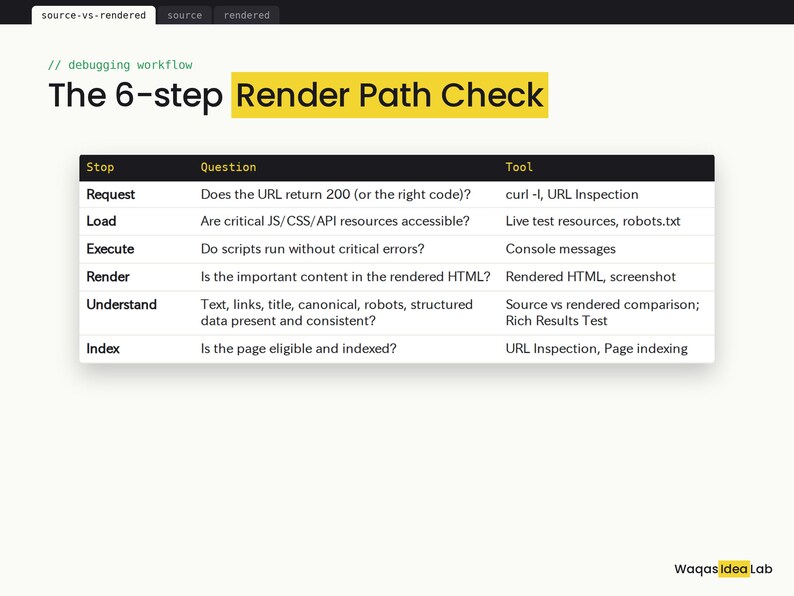Click 'Rendered HTML, screenshot' tool cell
The image size is (794, 596).
click(x=590, y=277)
